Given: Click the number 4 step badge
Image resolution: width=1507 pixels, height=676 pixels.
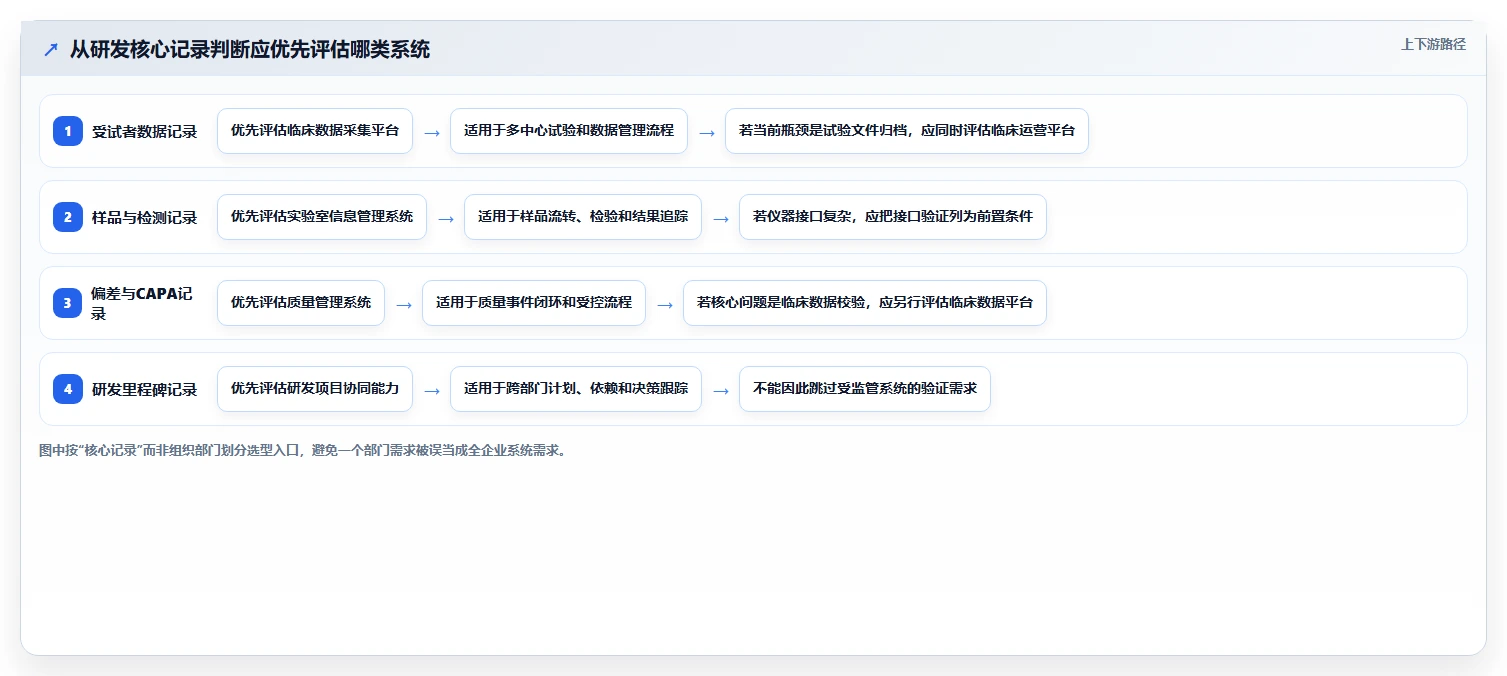Looking at the screenshot, I should (68, 389).
